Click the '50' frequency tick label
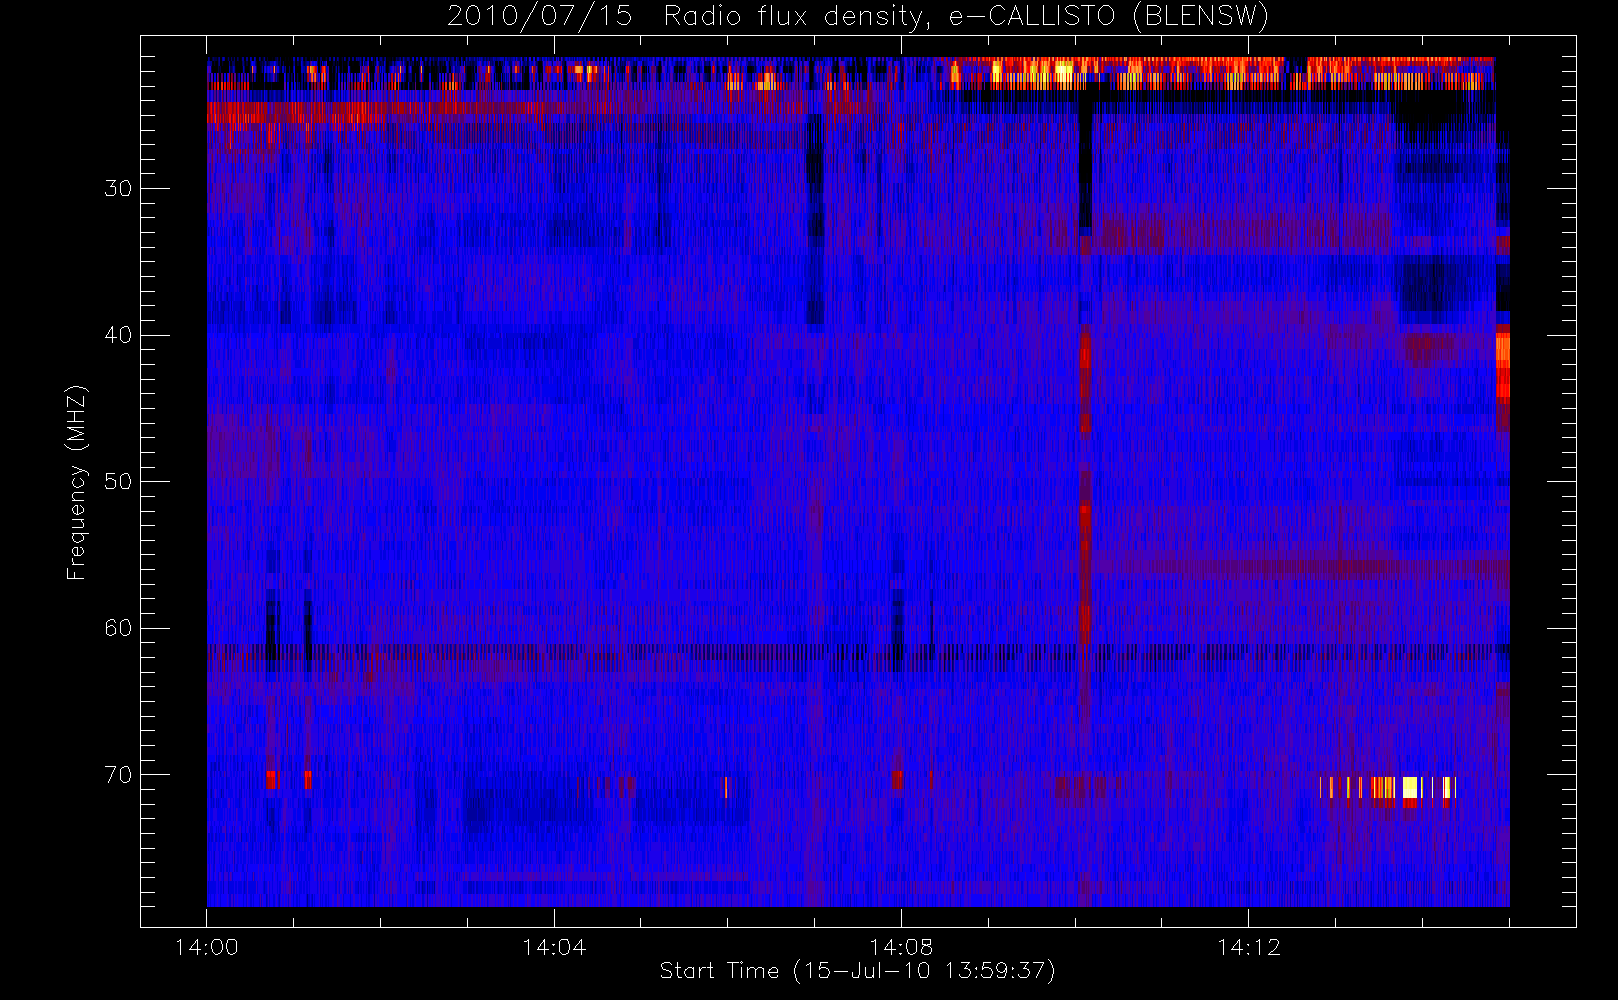This screenshot has height=1000, width=1618. [118, 481]
